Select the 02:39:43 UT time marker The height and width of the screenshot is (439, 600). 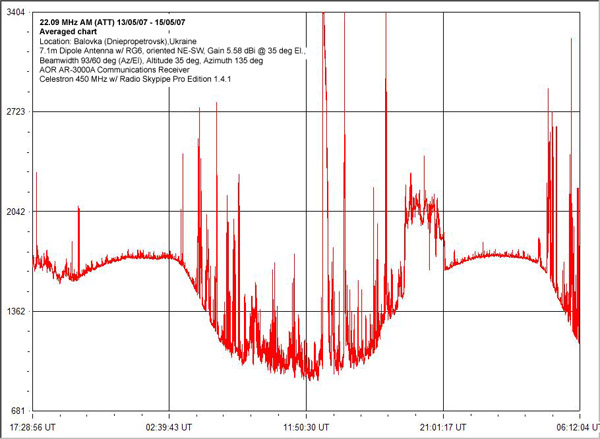coord(169,425)
